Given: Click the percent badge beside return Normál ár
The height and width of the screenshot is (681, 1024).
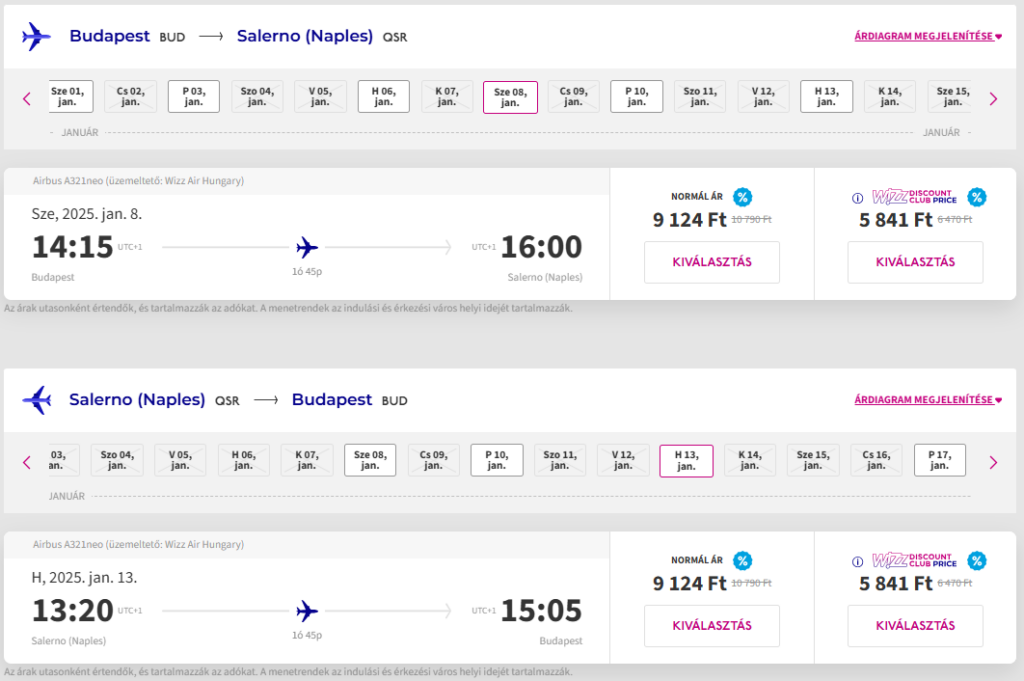Looking at the screenshot, I should [743, 560].
